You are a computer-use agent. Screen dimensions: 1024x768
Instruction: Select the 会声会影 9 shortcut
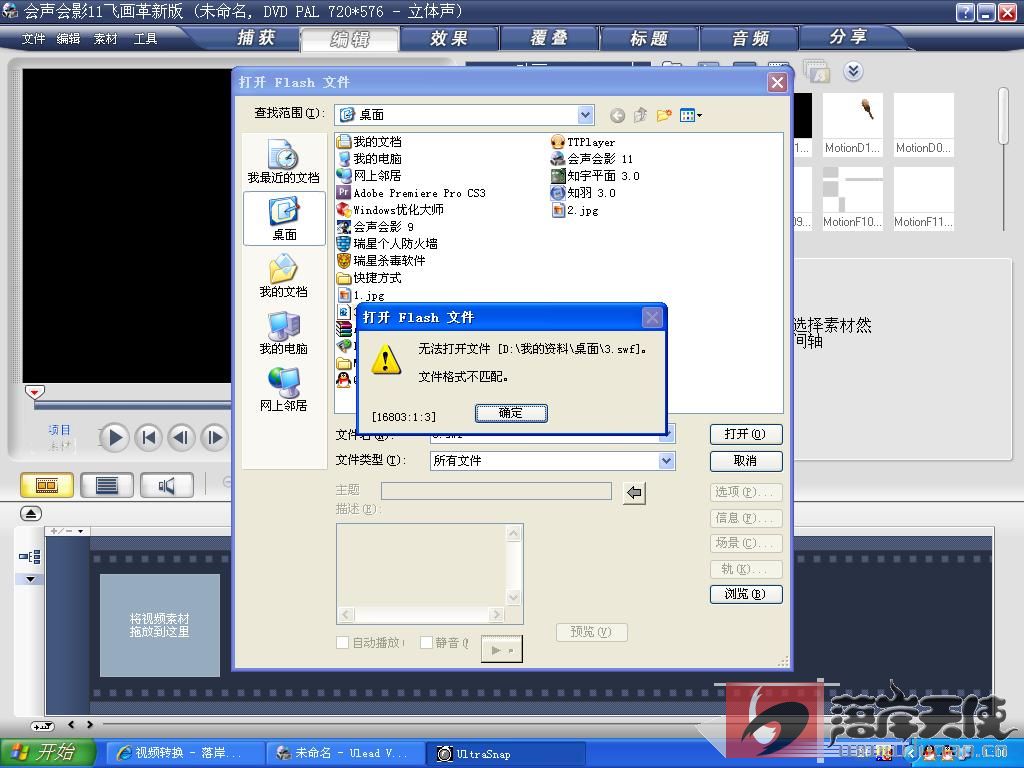(x=376, y=227)
